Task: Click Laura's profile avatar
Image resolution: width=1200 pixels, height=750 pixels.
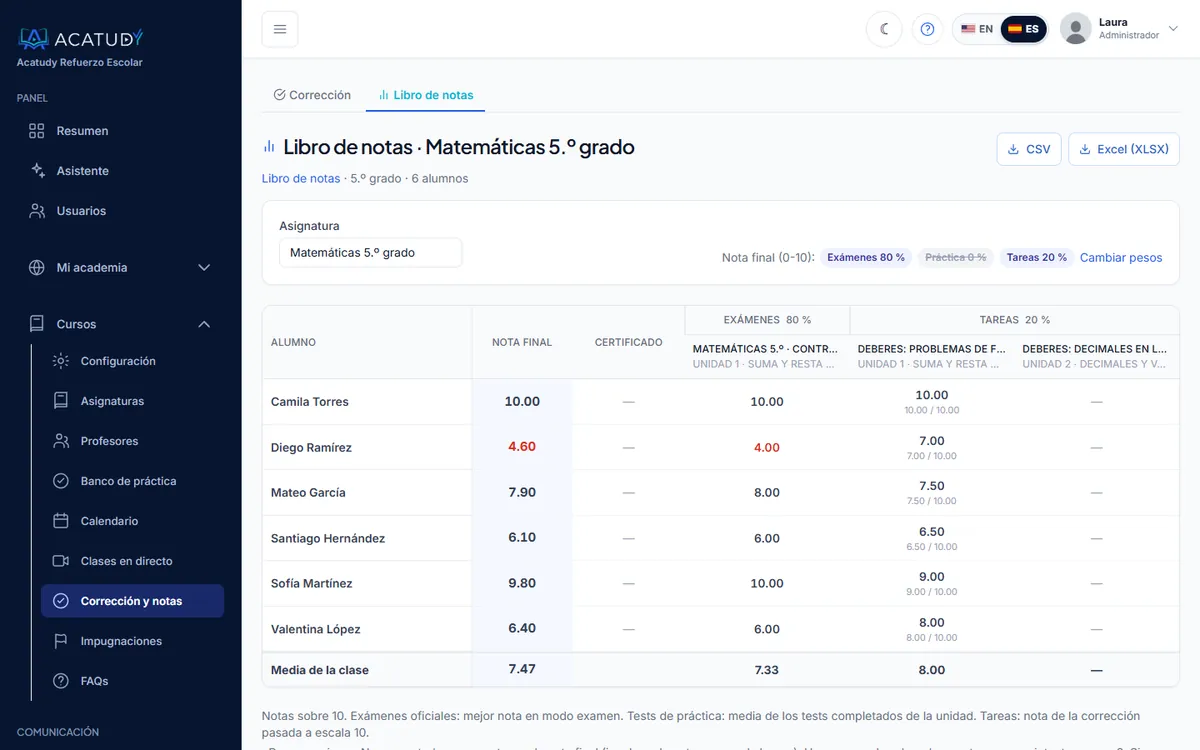Action: [1075, 29]
